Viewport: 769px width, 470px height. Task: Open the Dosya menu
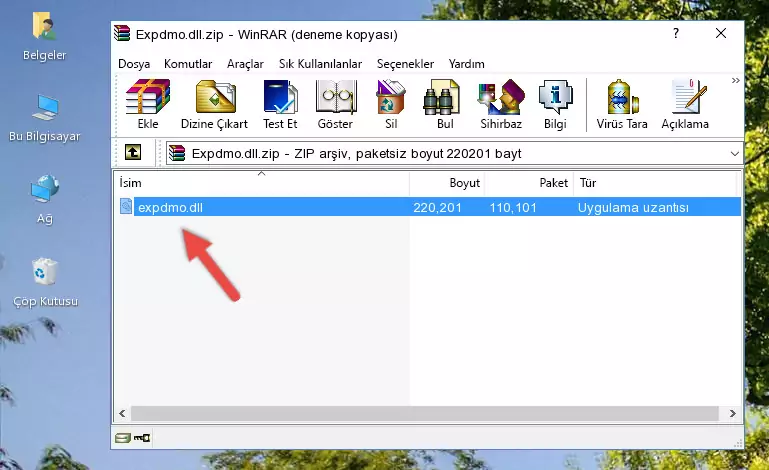[134, 64]
